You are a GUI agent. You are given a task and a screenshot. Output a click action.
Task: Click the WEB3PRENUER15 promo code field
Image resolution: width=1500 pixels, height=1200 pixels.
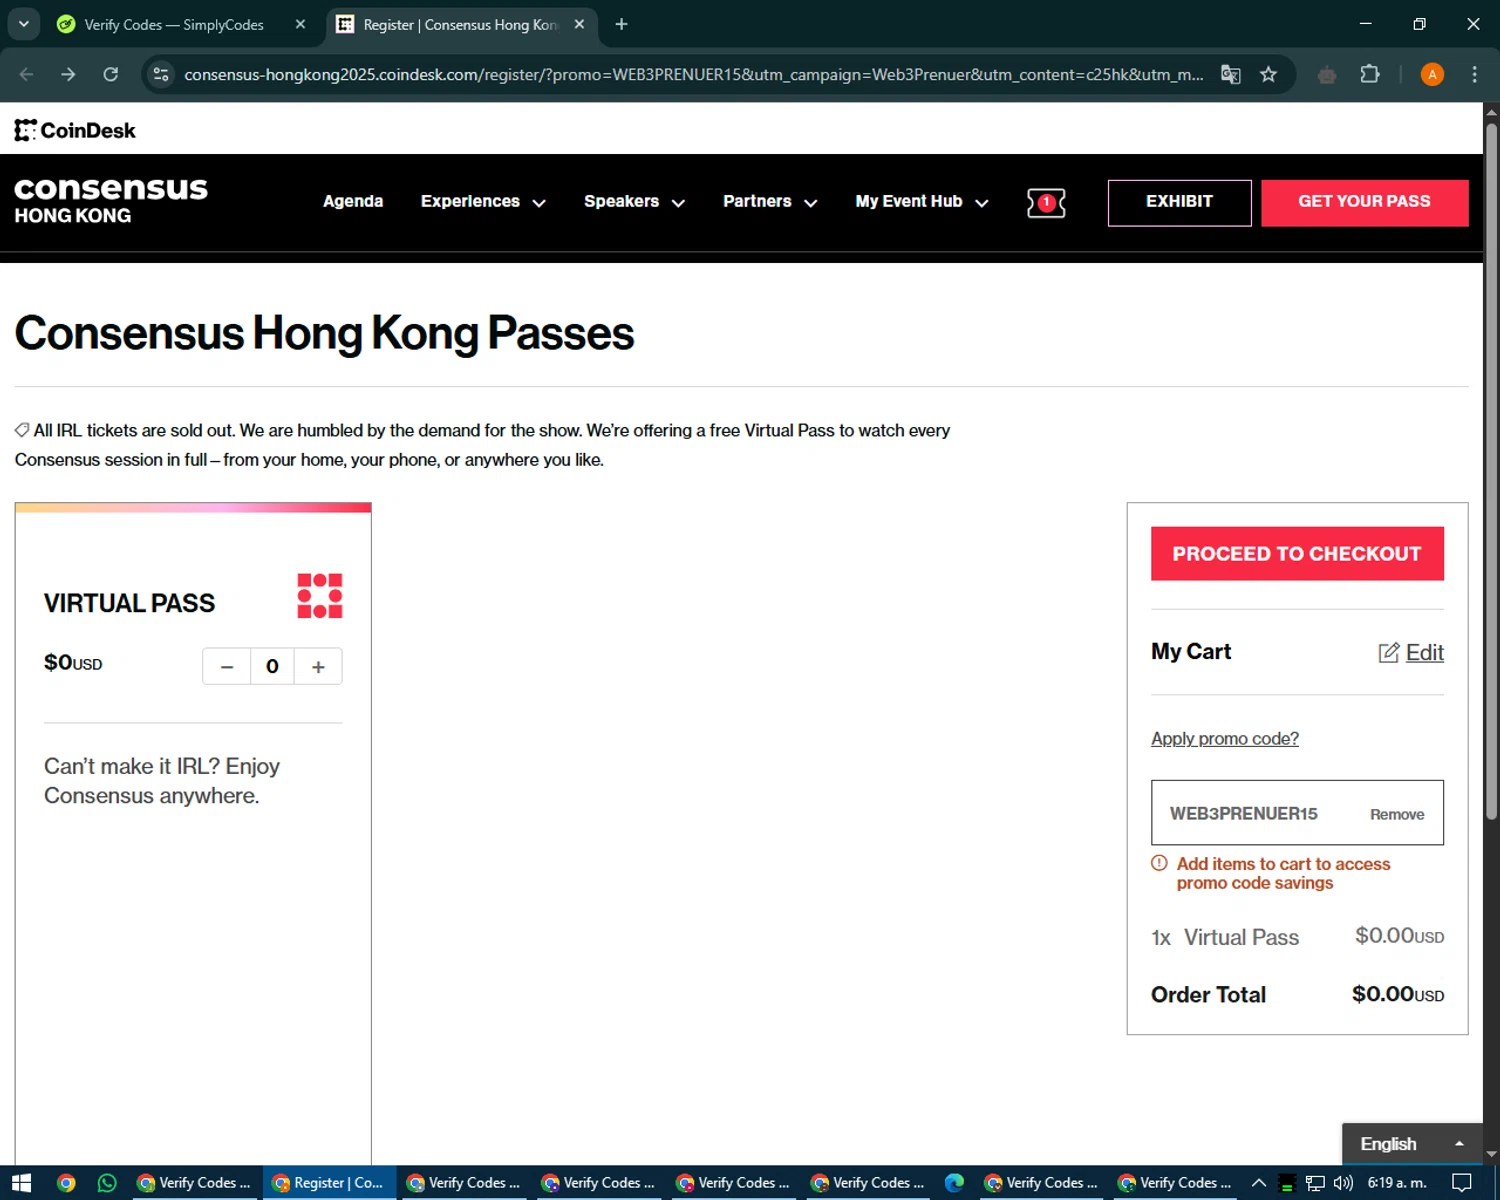(1297, 813)
